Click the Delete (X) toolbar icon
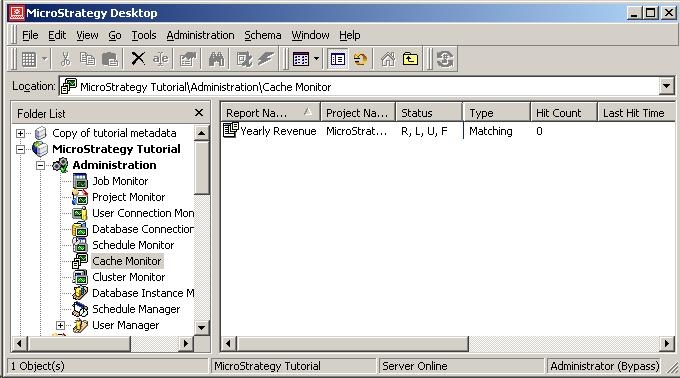 [x=138, y=59]
